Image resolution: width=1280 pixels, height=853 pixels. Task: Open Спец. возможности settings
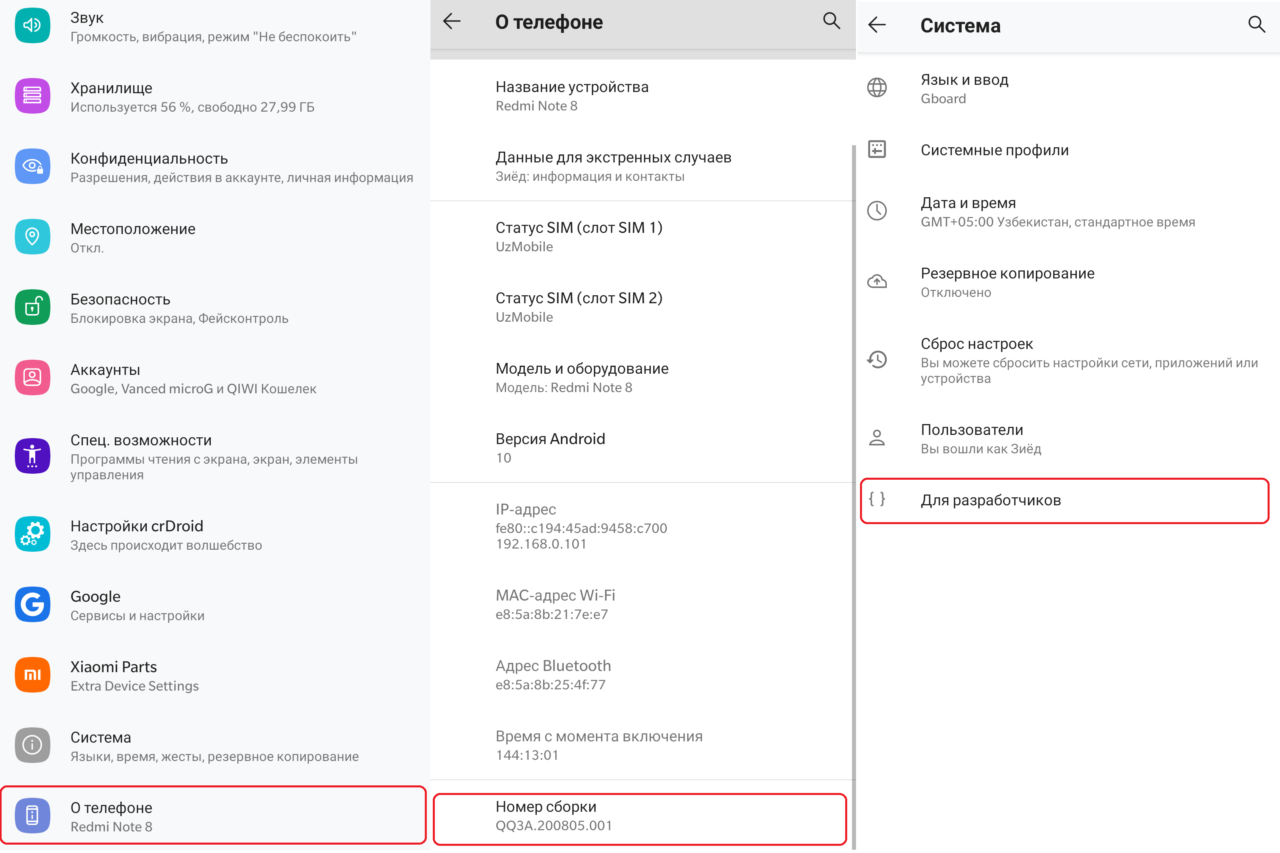pyautogui.click(x=215, y=456)
